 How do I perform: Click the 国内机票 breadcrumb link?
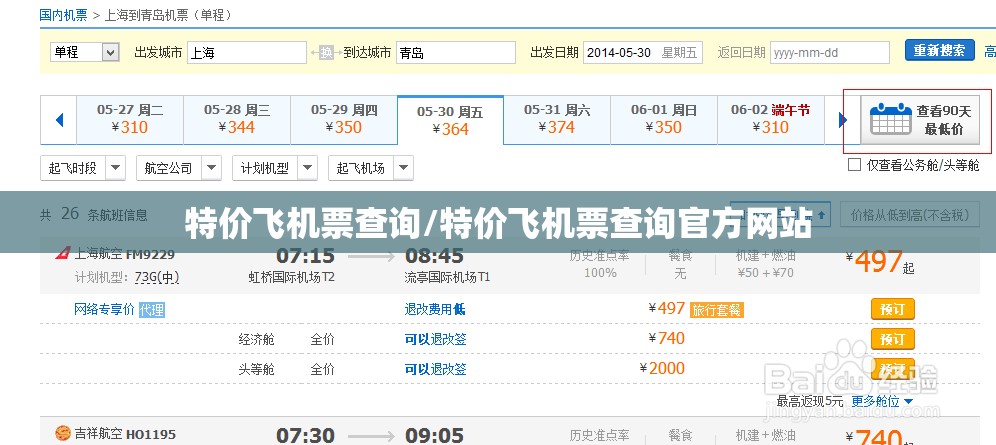tap(64, 14)
